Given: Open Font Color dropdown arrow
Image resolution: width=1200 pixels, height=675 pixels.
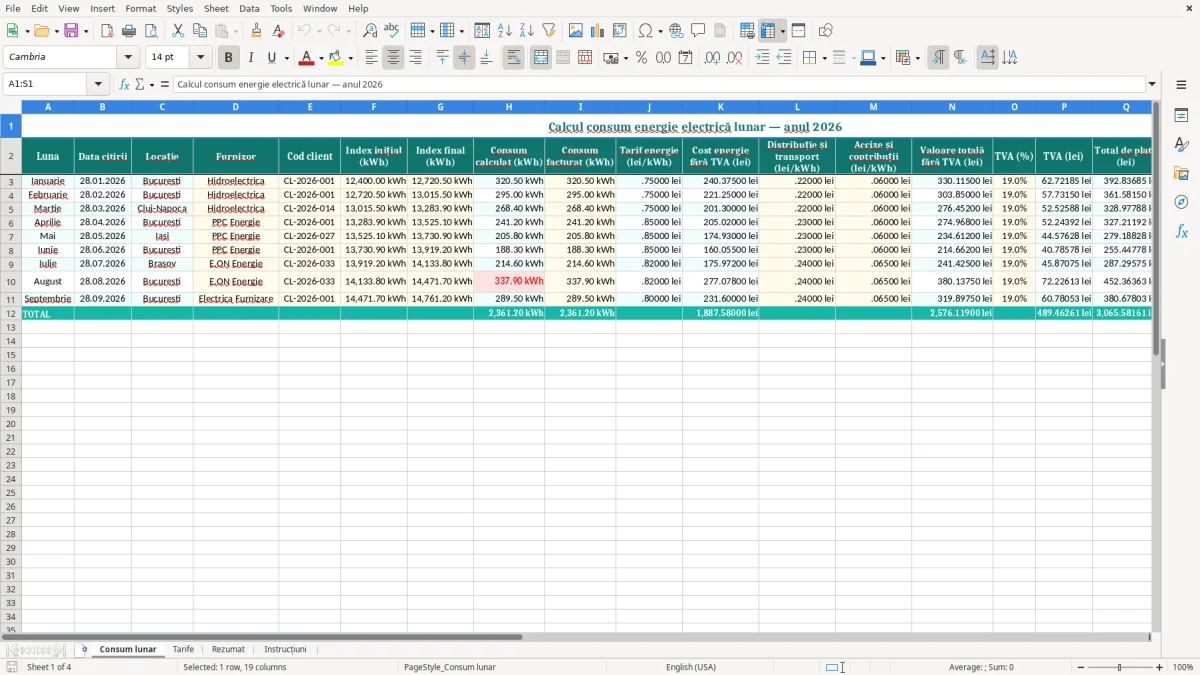Looking at the screenshot, I should (x=321, y=58).
